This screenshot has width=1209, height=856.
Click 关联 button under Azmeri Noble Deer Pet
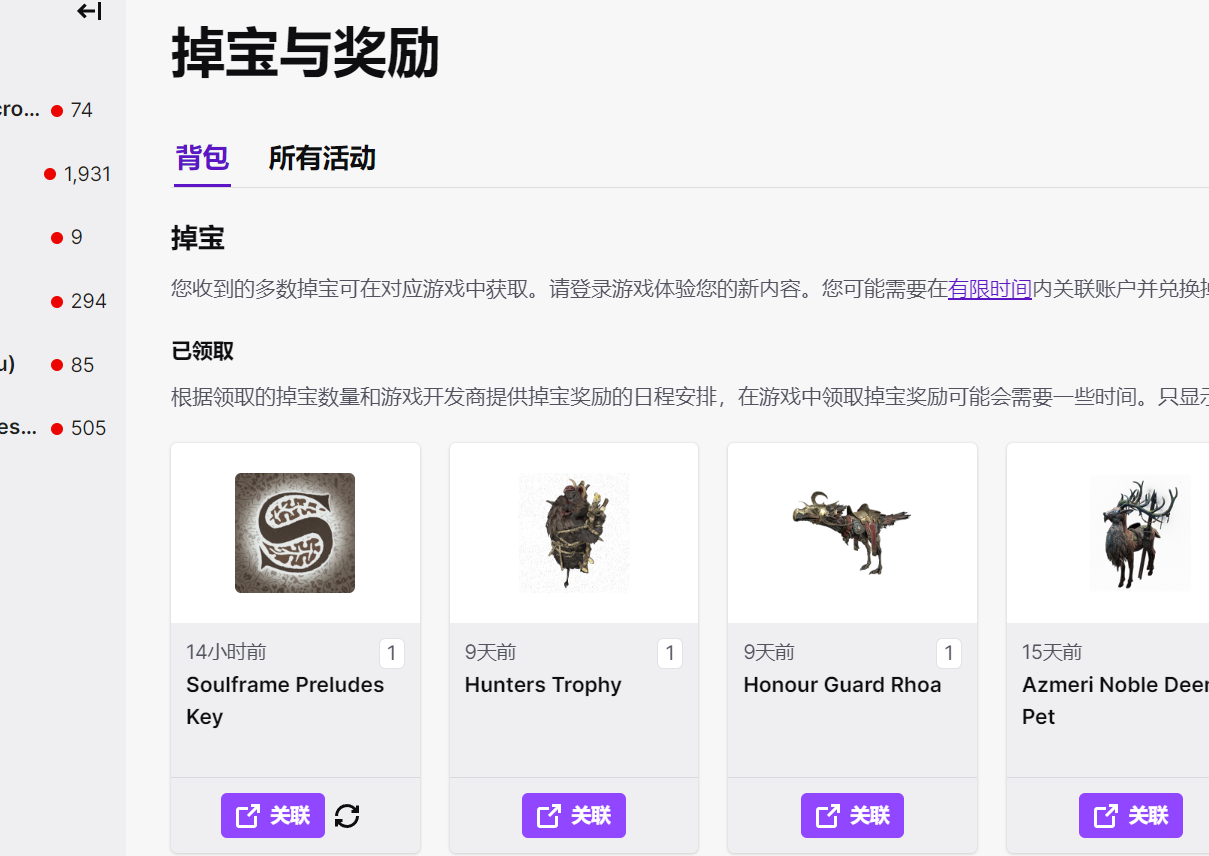1131,816
